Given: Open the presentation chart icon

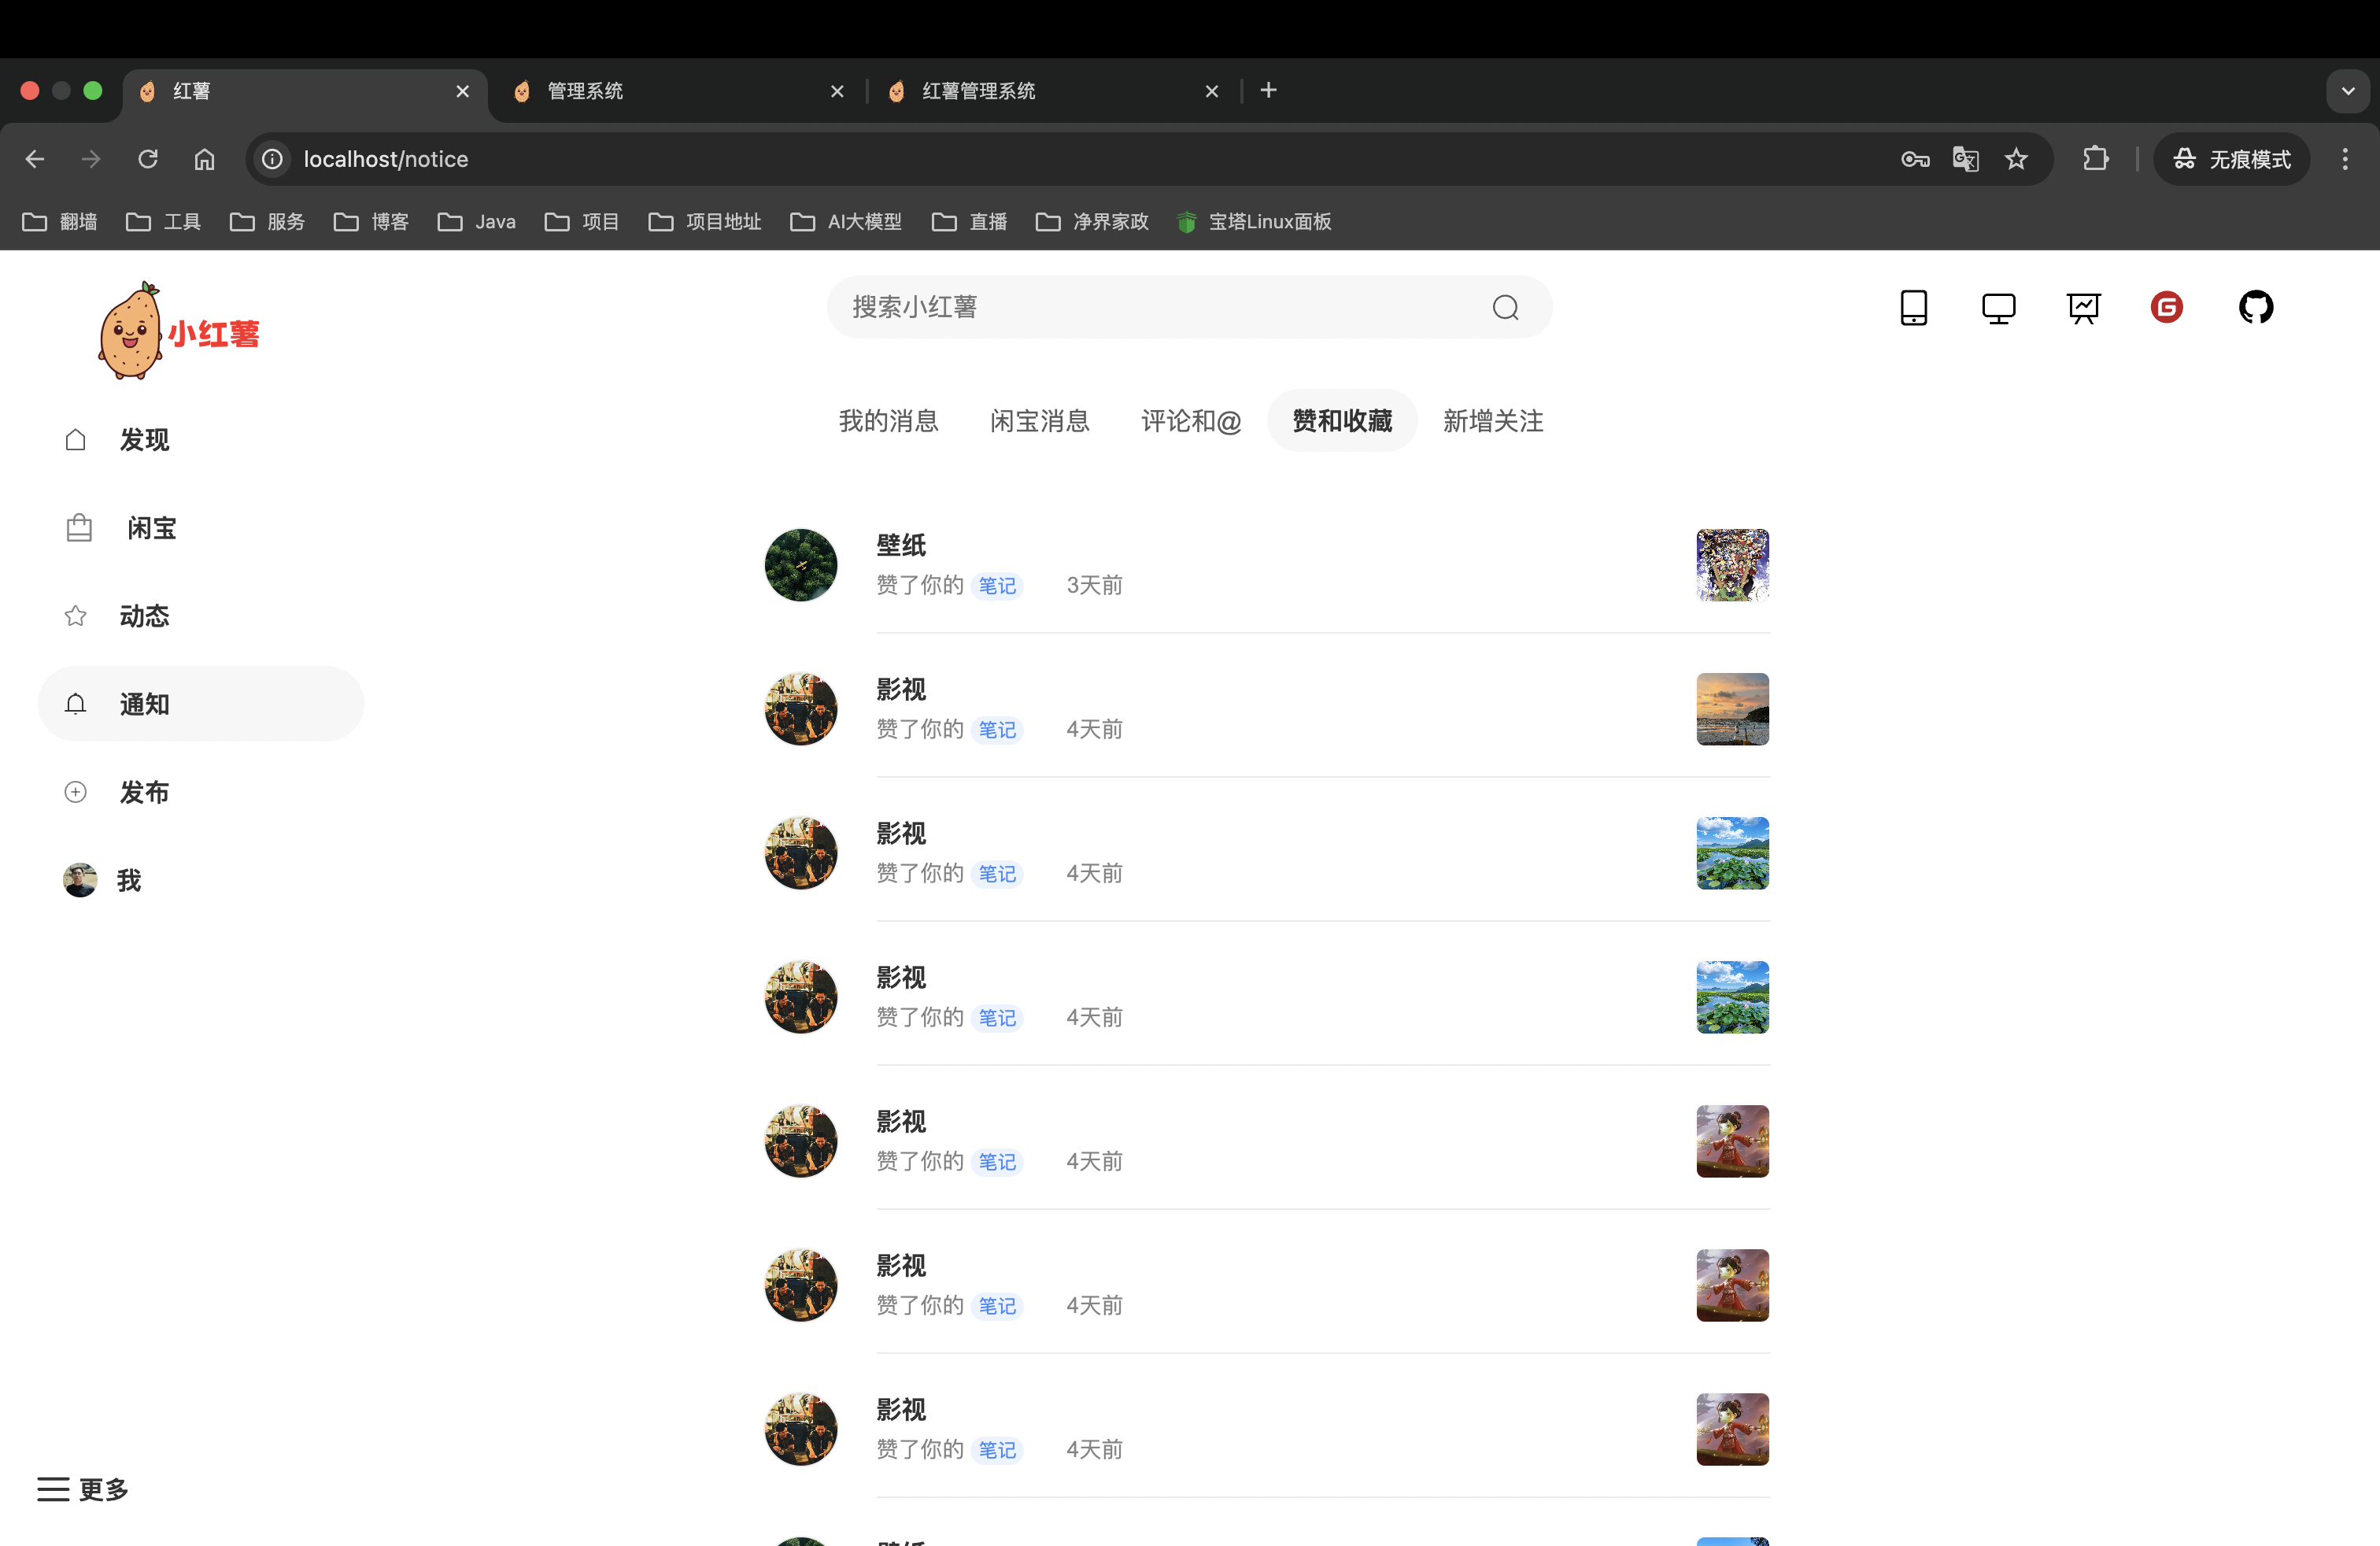Looking at the screenshot, I should (x=2083, y=307).
